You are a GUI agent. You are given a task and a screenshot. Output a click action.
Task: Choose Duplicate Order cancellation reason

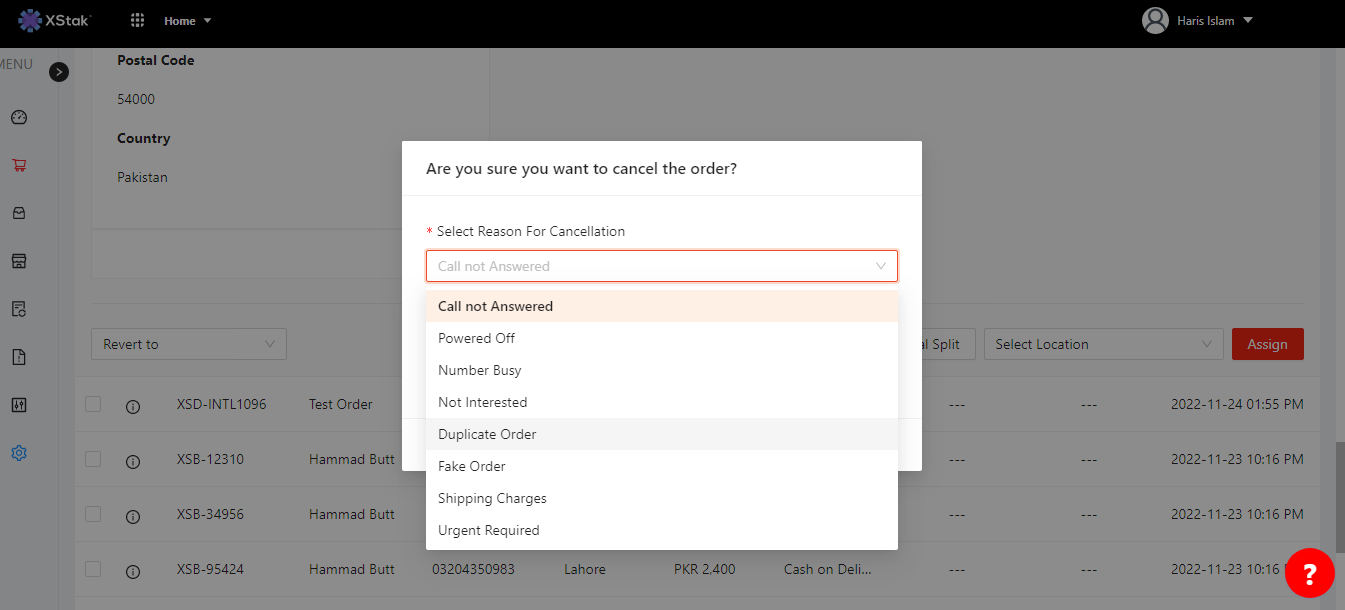(x=487, y=434)
